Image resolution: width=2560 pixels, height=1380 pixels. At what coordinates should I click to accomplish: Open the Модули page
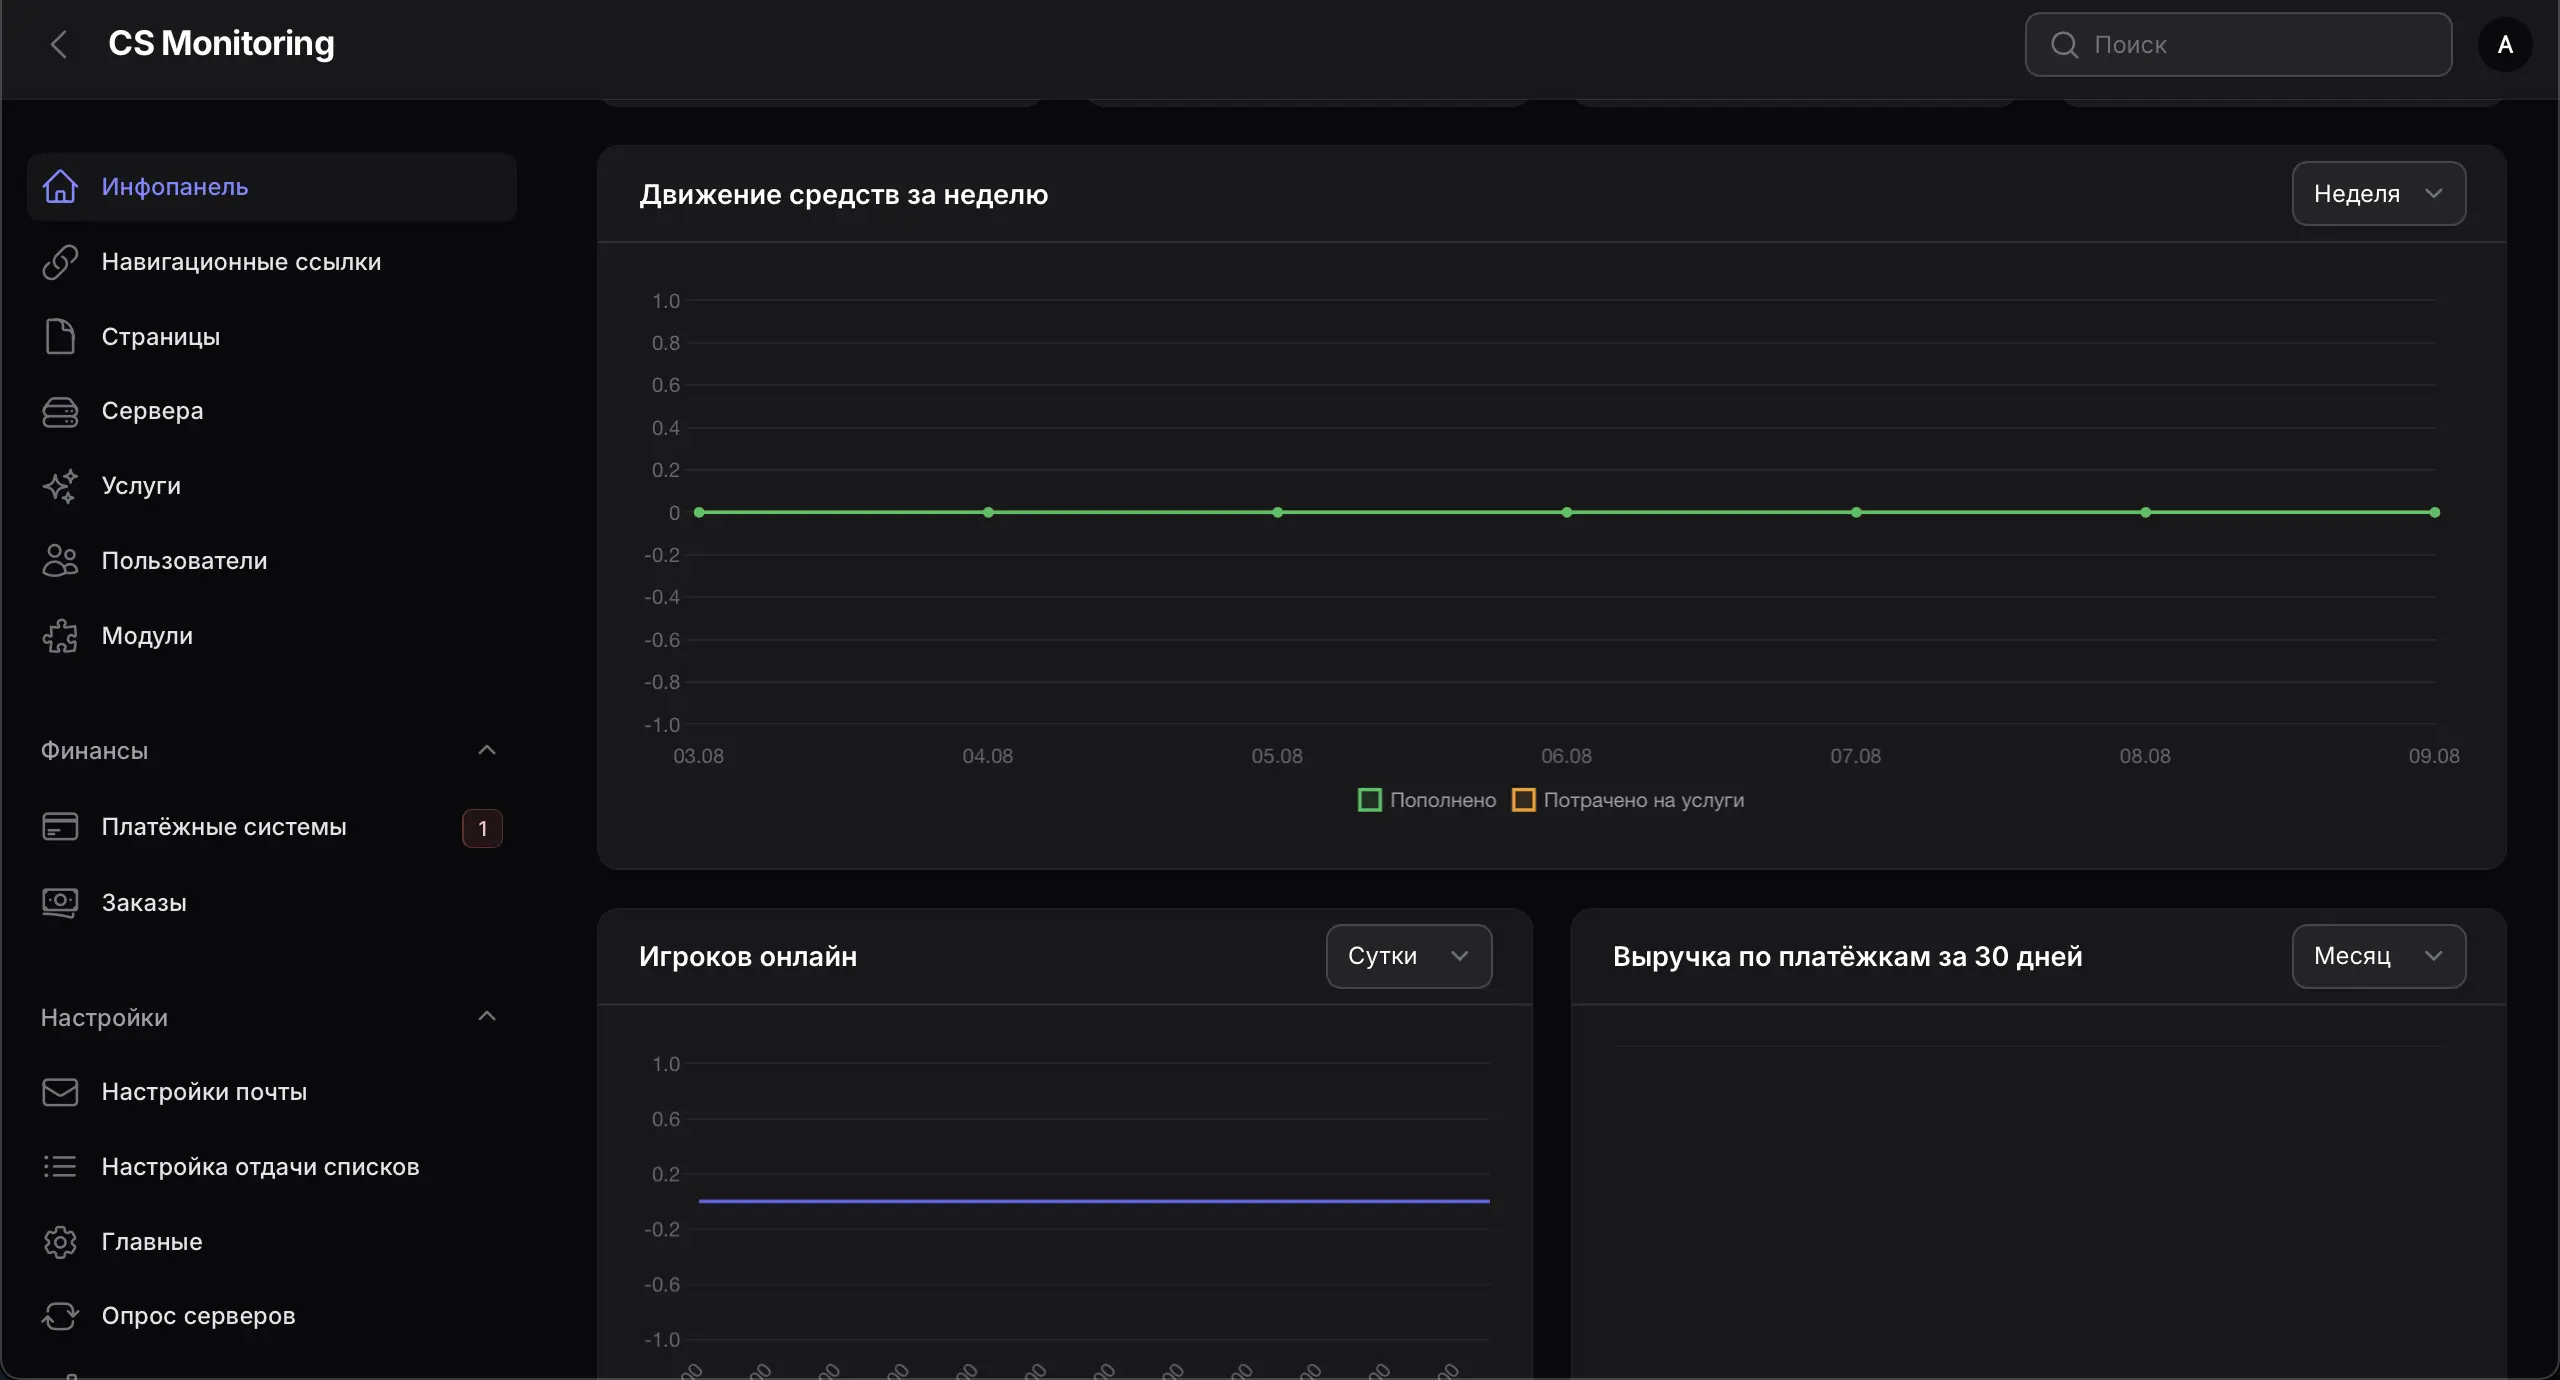click(272, 636)
